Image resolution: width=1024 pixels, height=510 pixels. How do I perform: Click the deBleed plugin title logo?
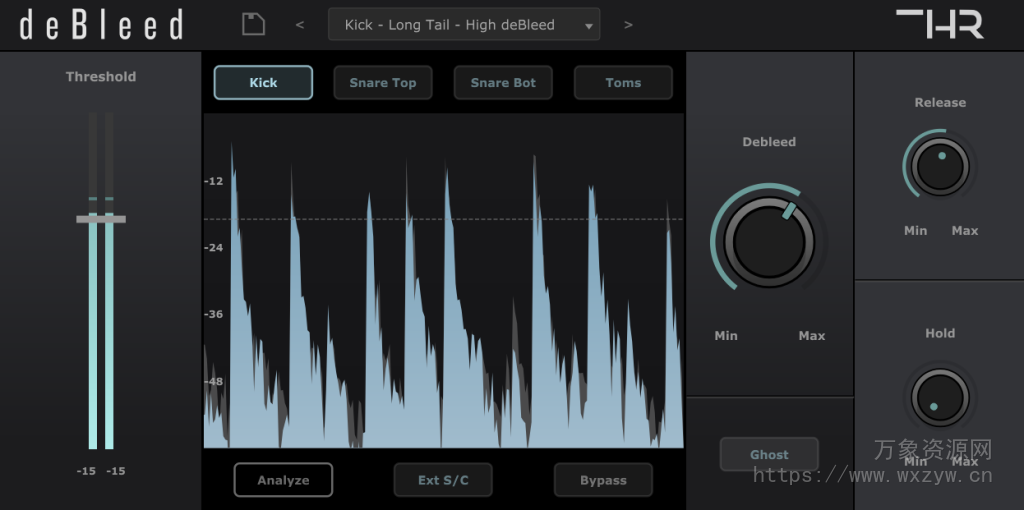coord(101,25)
